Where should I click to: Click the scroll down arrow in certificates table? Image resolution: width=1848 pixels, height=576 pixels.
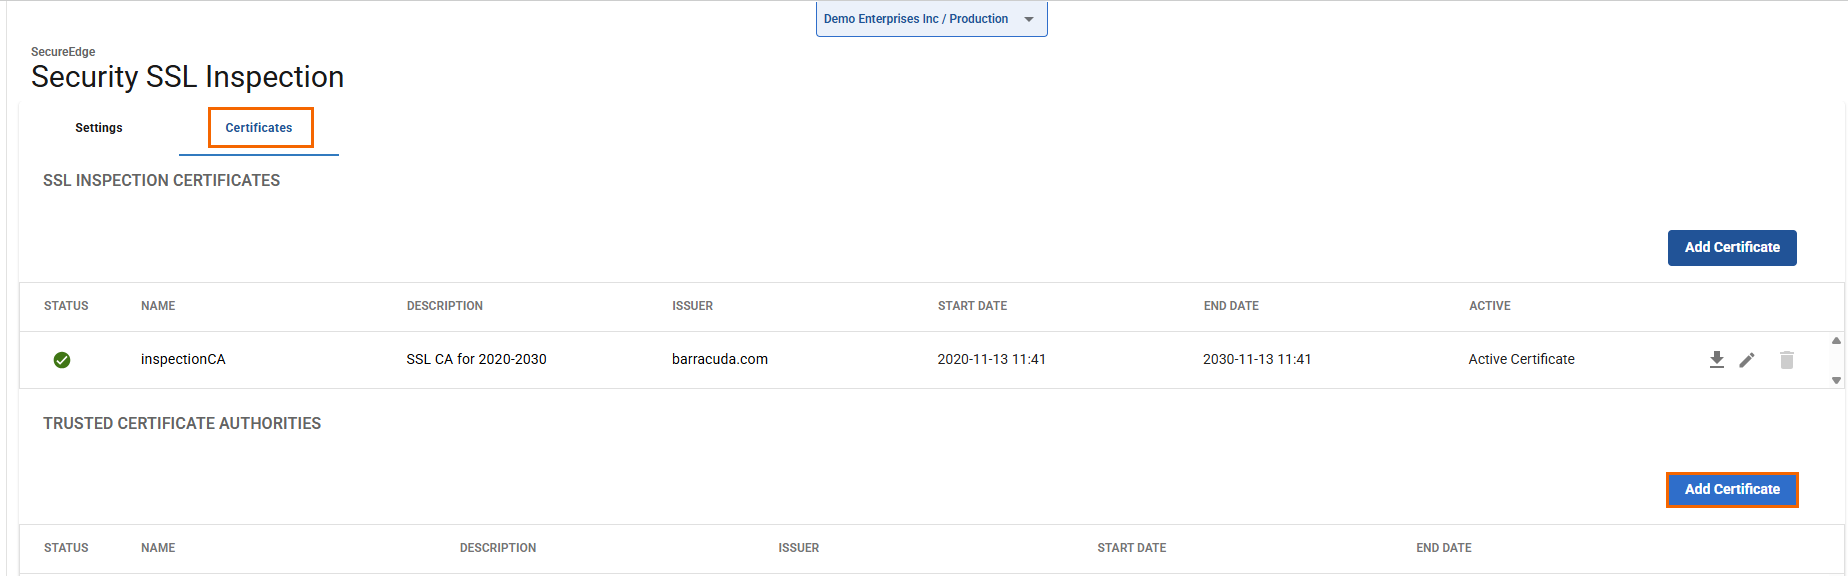(1836, 380)
